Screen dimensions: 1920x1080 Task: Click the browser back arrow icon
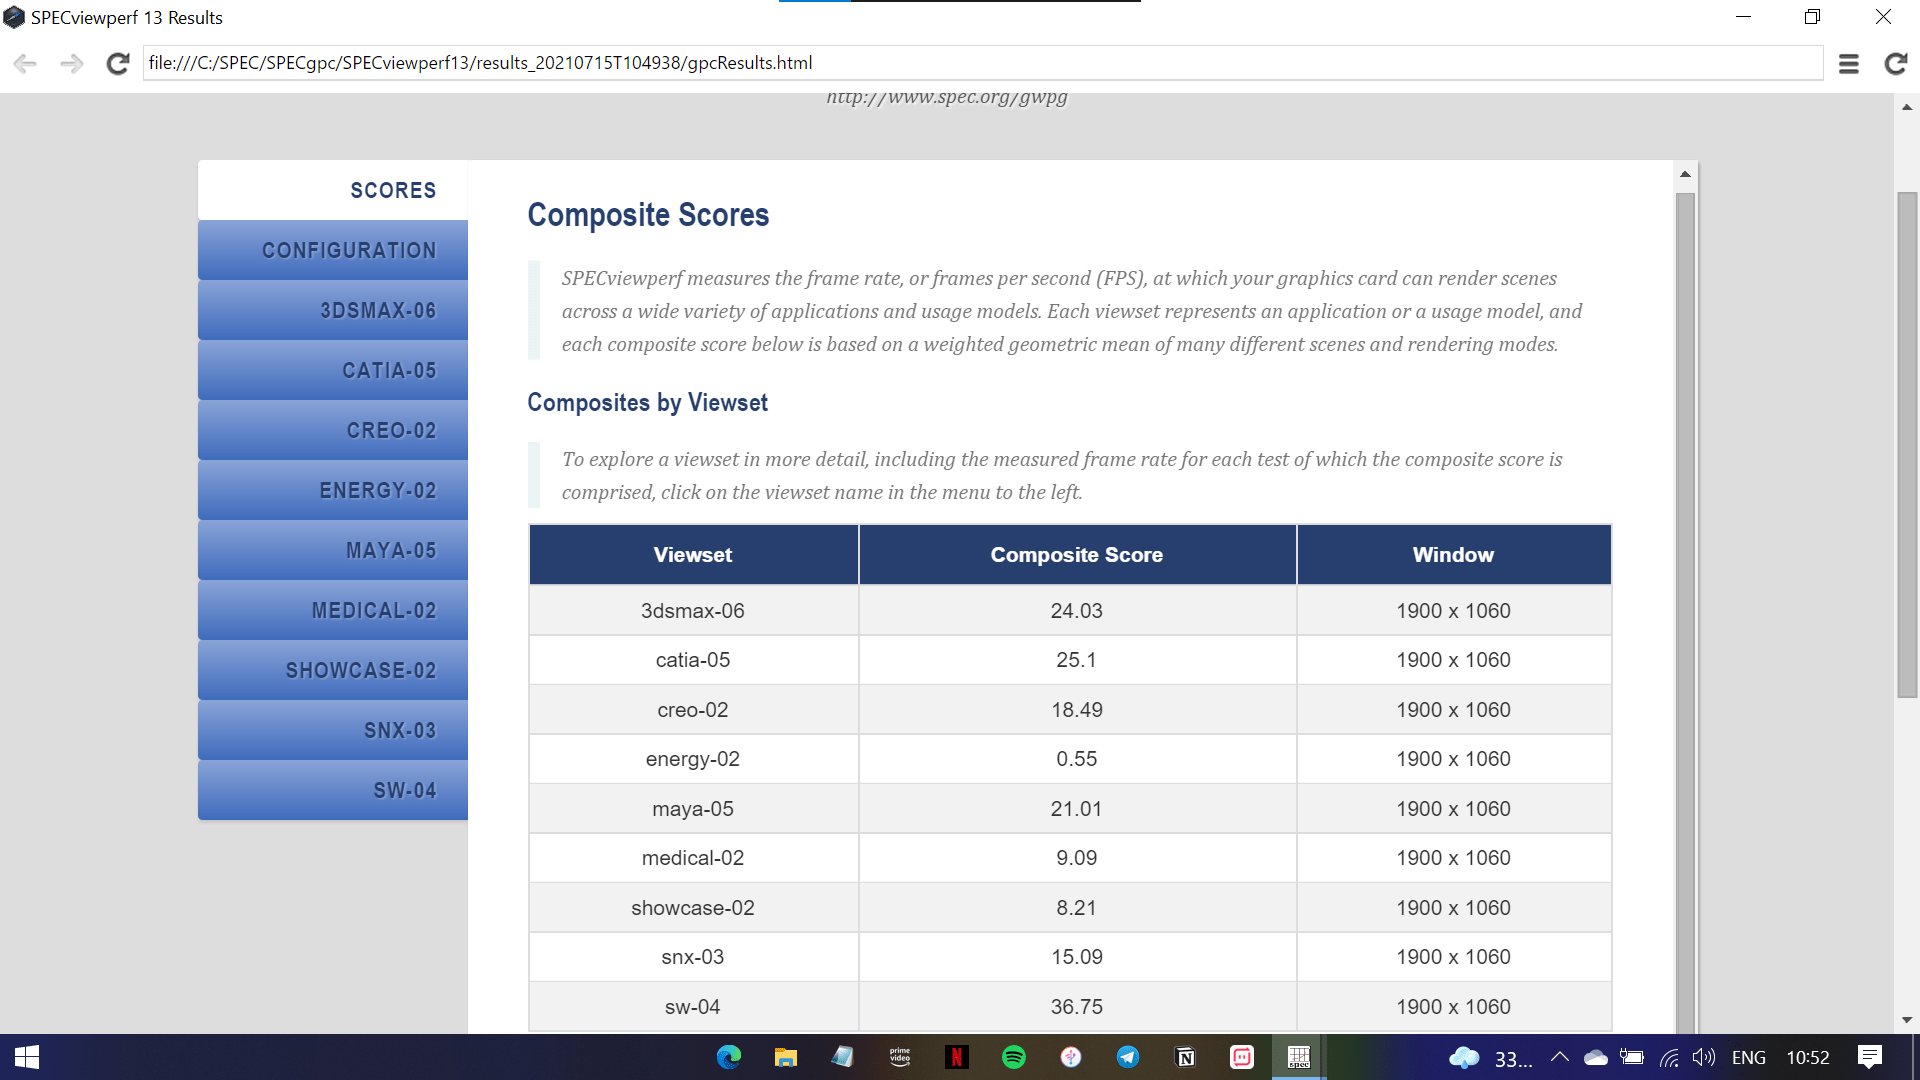(x=25, y=64)
